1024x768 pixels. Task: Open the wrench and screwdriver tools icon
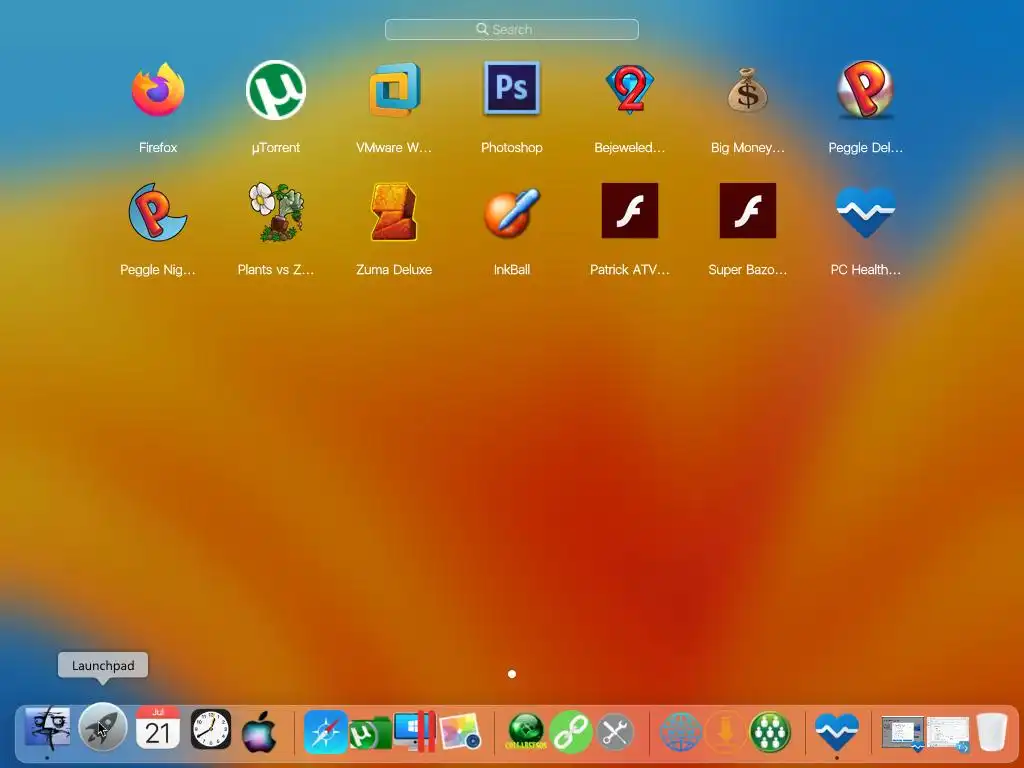tap(615, 732)
